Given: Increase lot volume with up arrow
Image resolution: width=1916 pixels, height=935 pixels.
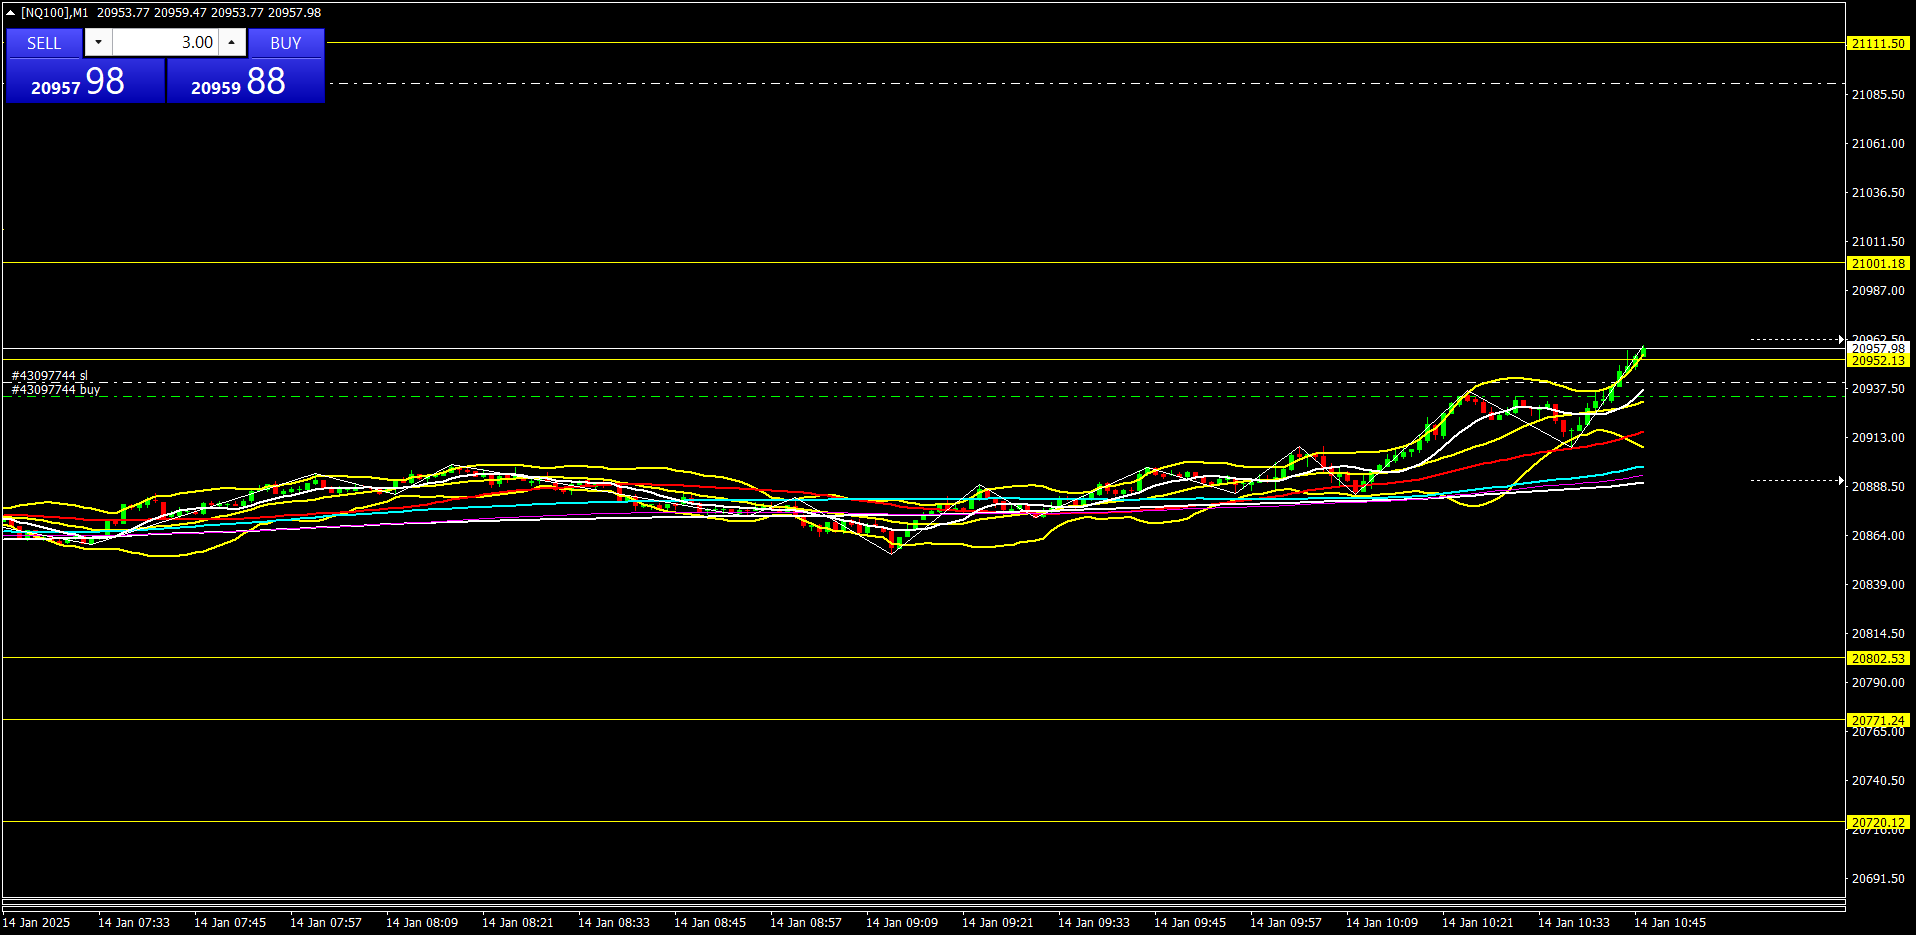Looking at the screenshot, I should click(232, 42).
